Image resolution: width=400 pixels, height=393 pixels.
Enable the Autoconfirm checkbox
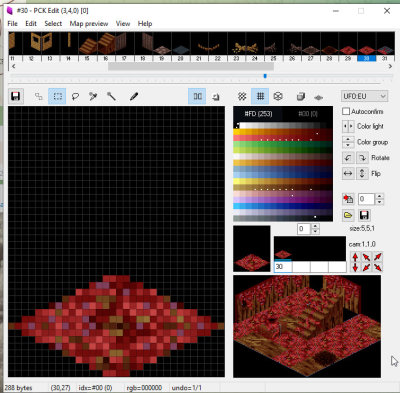pyautogui.click(x=346, y=111)
